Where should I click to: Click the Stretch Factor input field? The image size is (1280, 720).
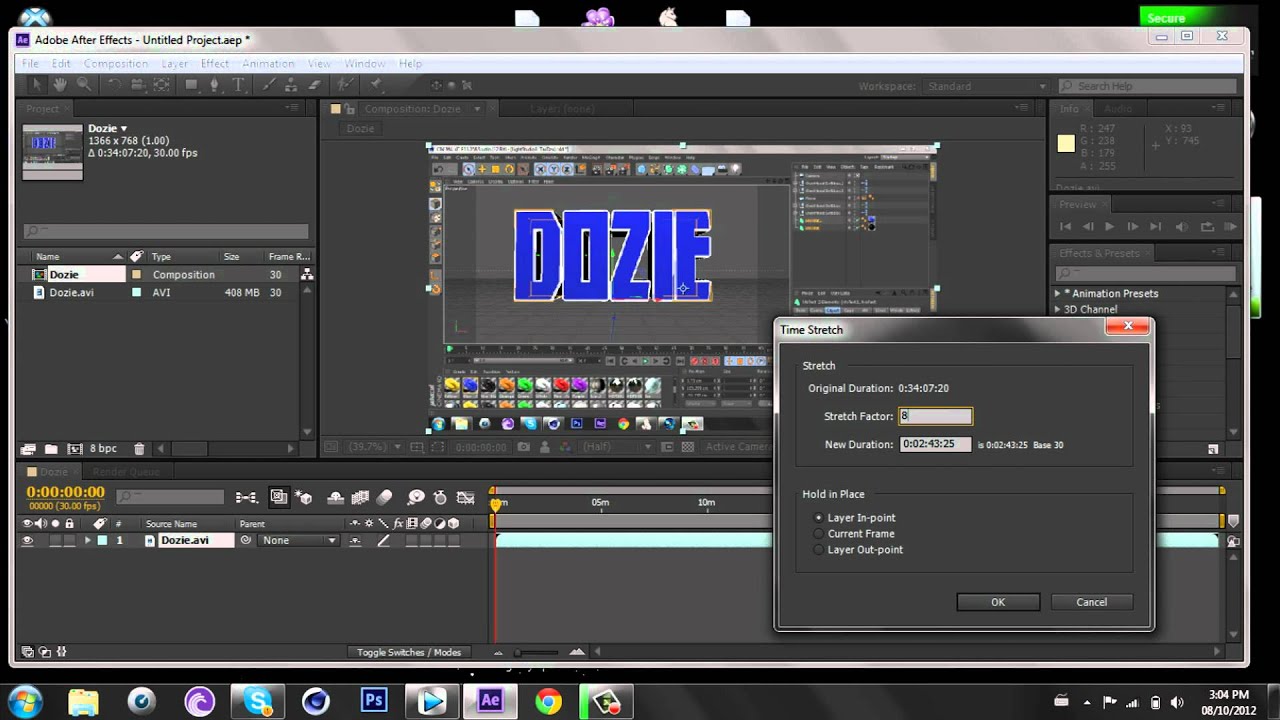(935, 416)
